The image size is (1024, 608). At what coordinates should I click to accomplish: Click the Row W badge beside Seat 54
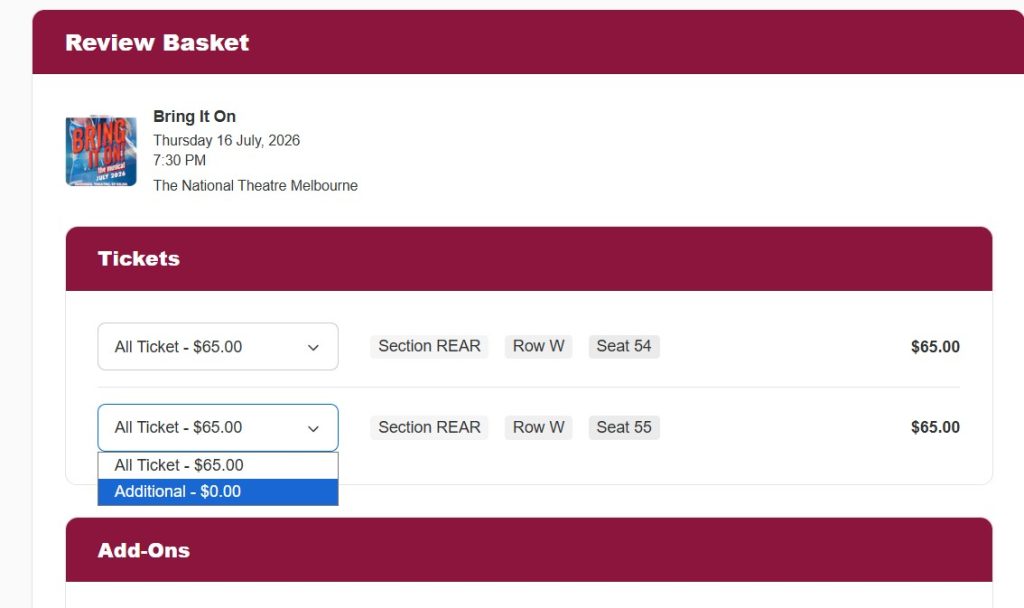538,346
